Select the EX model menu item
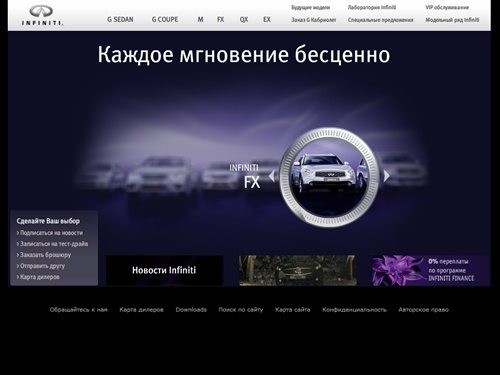 click(267, 20)
